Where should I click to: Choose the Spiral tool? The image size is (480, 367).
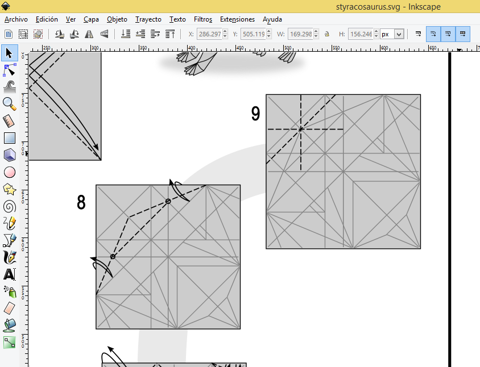(x=9, y=207)
